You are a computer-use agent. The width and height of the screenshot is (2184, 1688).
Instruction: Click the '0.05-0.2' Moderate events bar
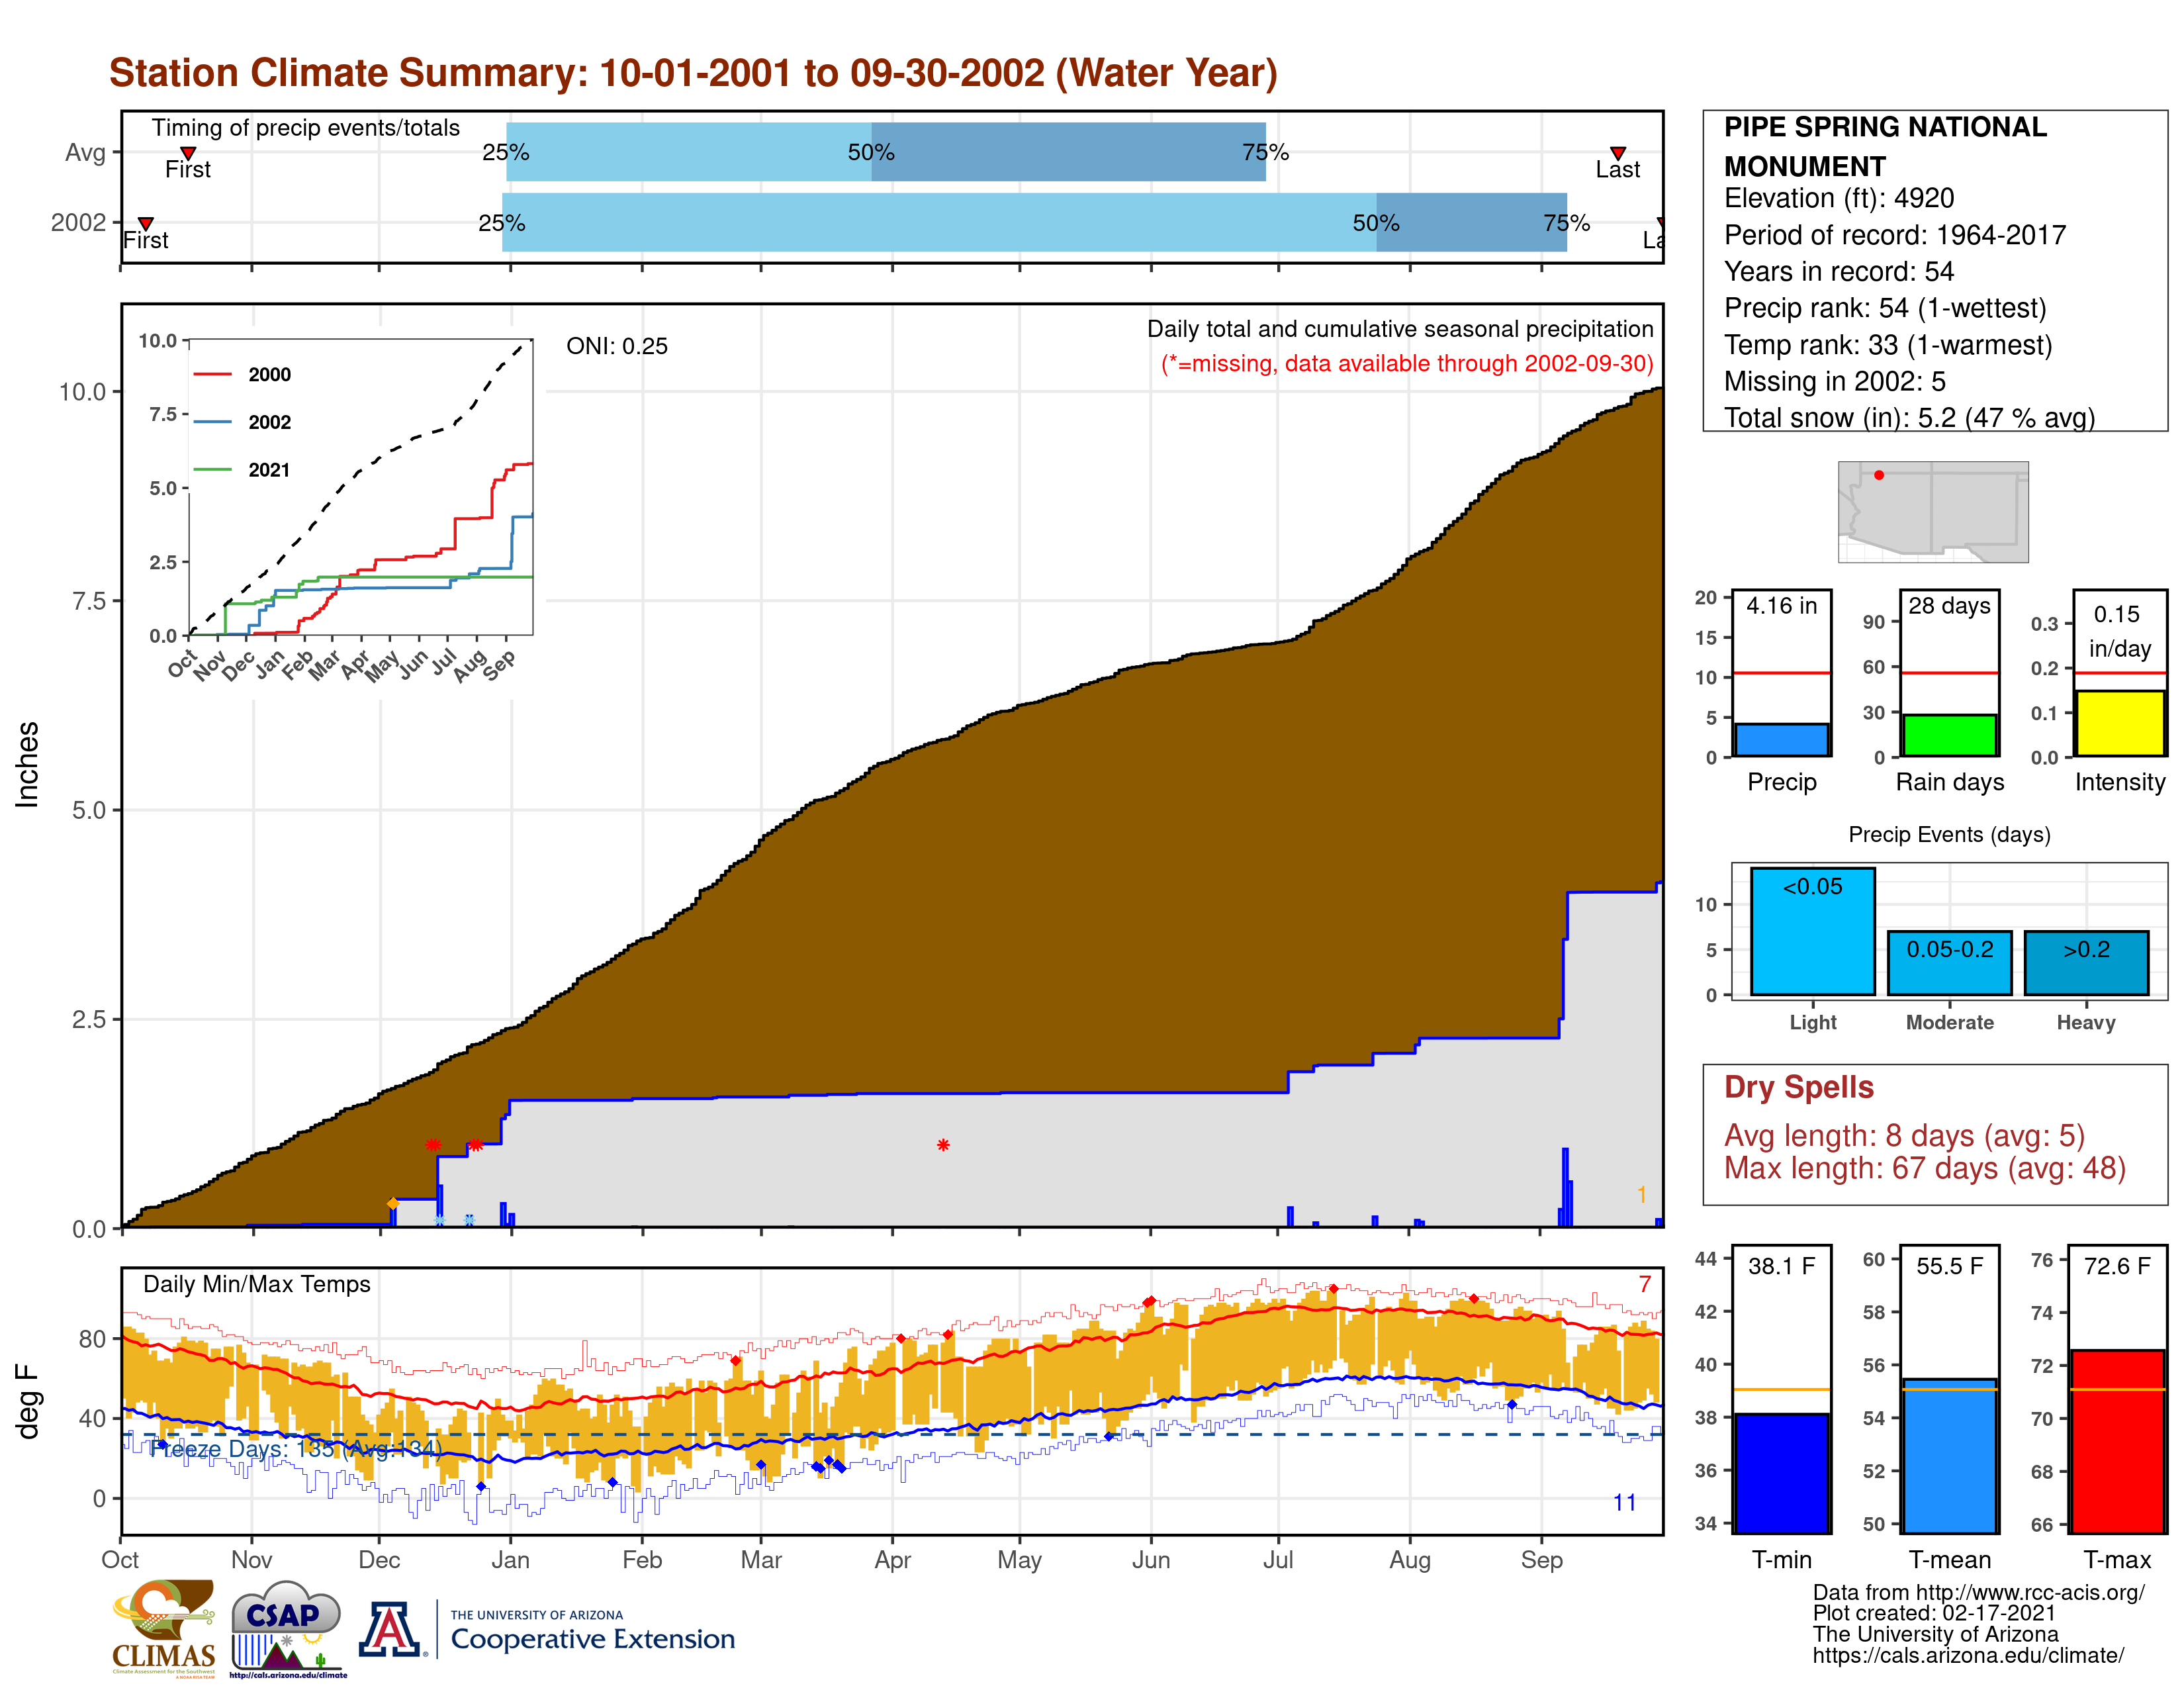point(1949,963)
